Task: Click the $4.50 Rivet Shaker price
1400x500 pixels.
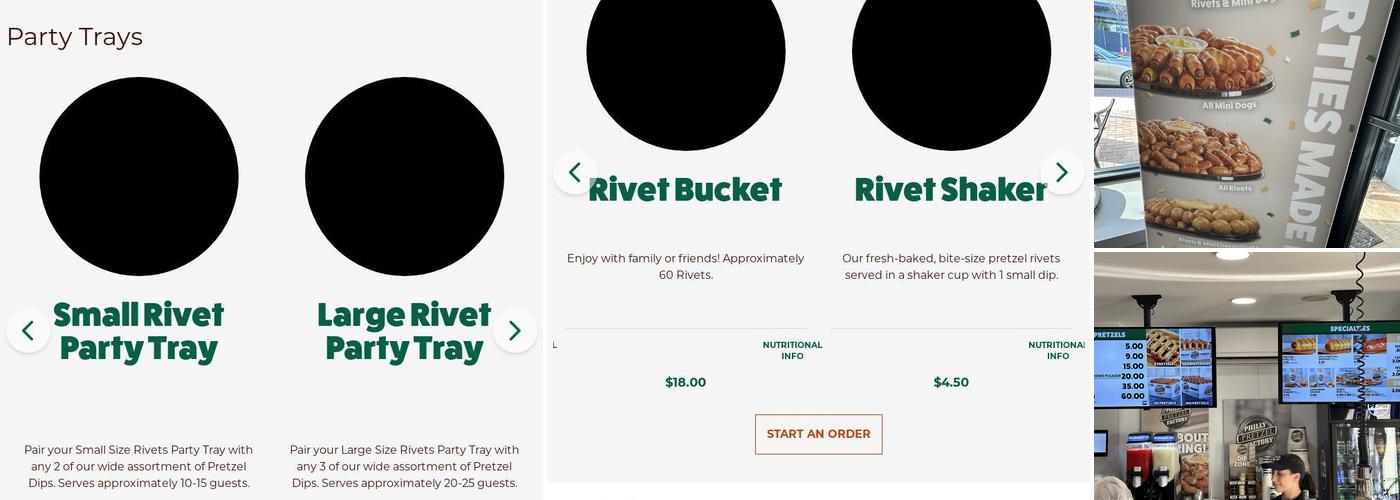Action: (951, 382)
